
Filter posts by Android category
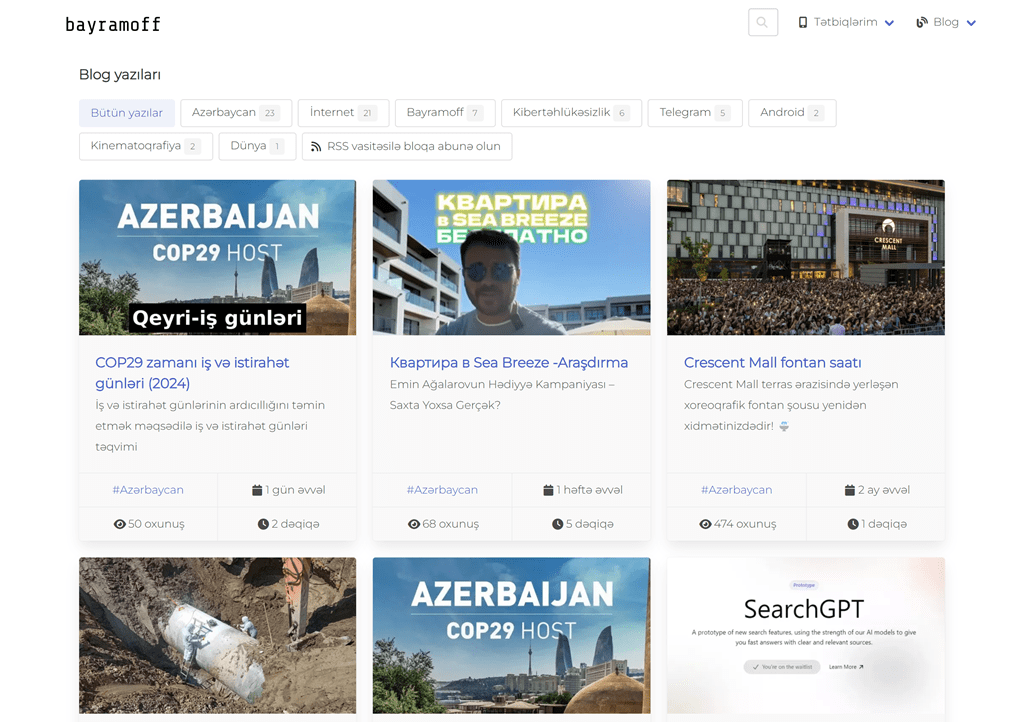click(x=792, y=113)
